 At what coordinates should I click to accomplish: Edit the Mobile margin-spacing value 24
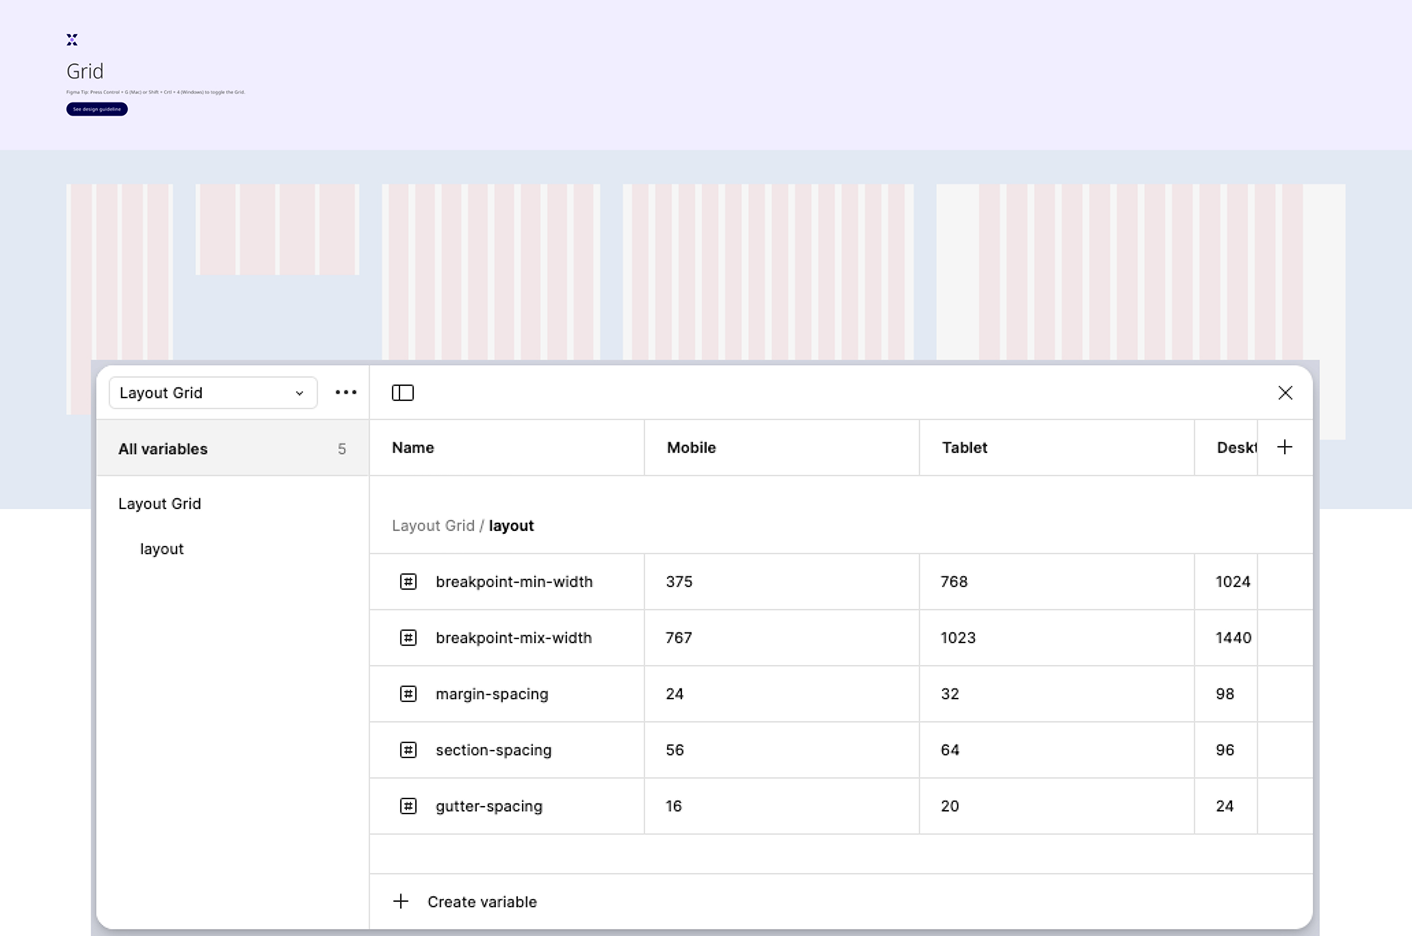[x=675, y=694]
